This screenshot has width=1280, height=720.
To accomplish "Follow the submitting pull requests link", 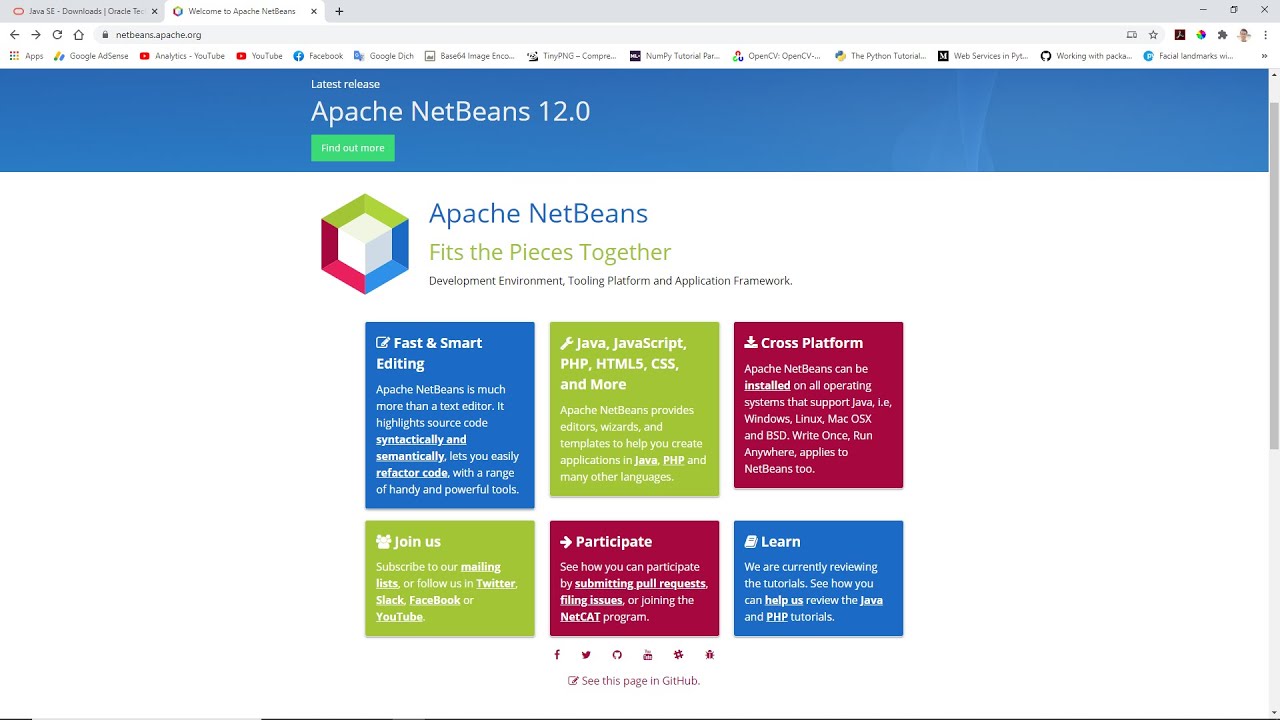I will pyautogui.click(x=641, y=583).
